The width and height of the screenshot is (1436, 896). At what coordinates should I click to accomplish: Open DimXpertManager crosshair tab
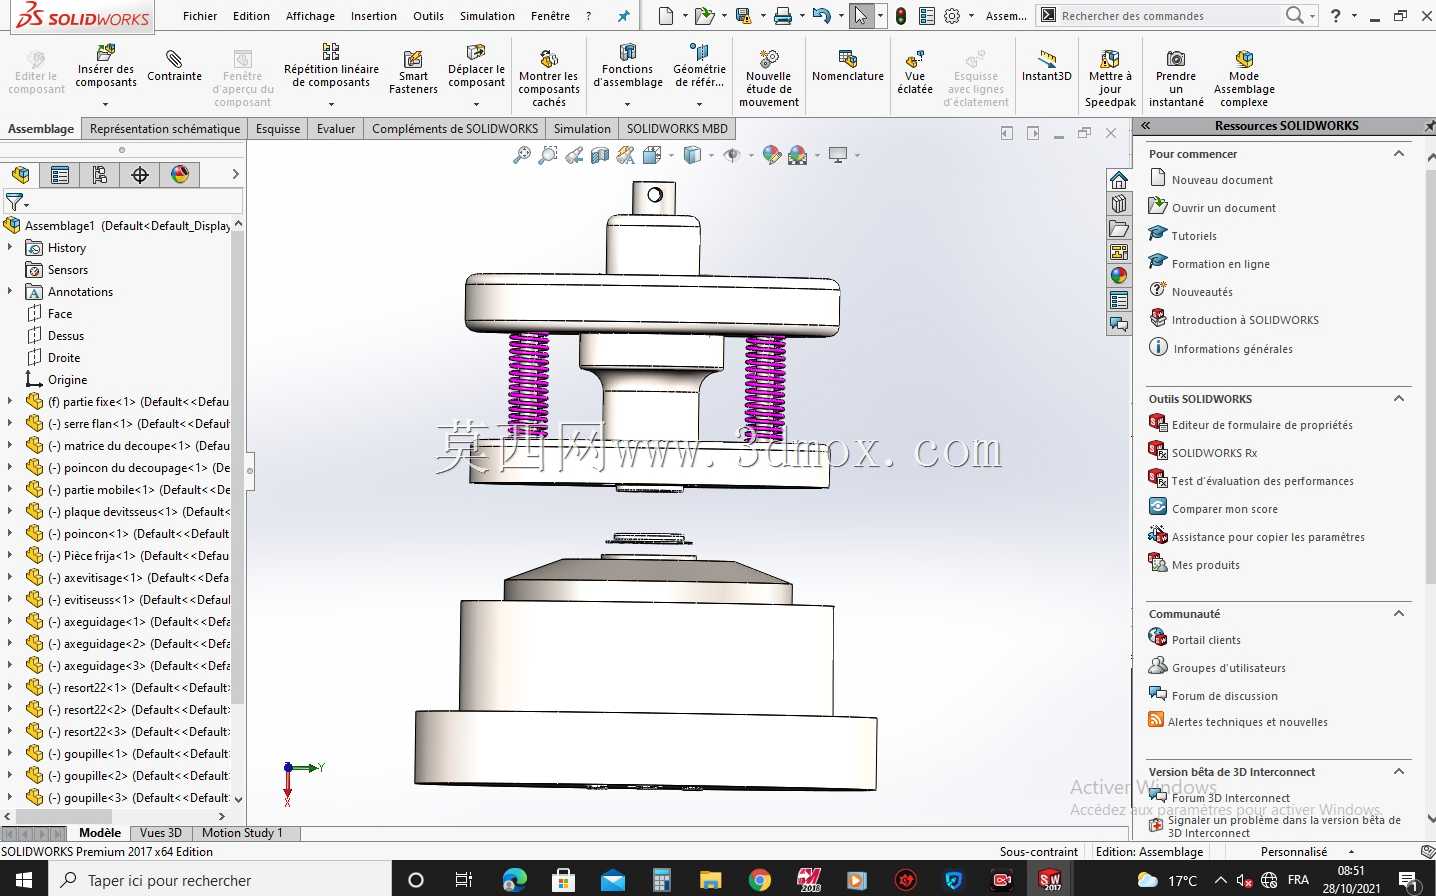click(140, 175)
